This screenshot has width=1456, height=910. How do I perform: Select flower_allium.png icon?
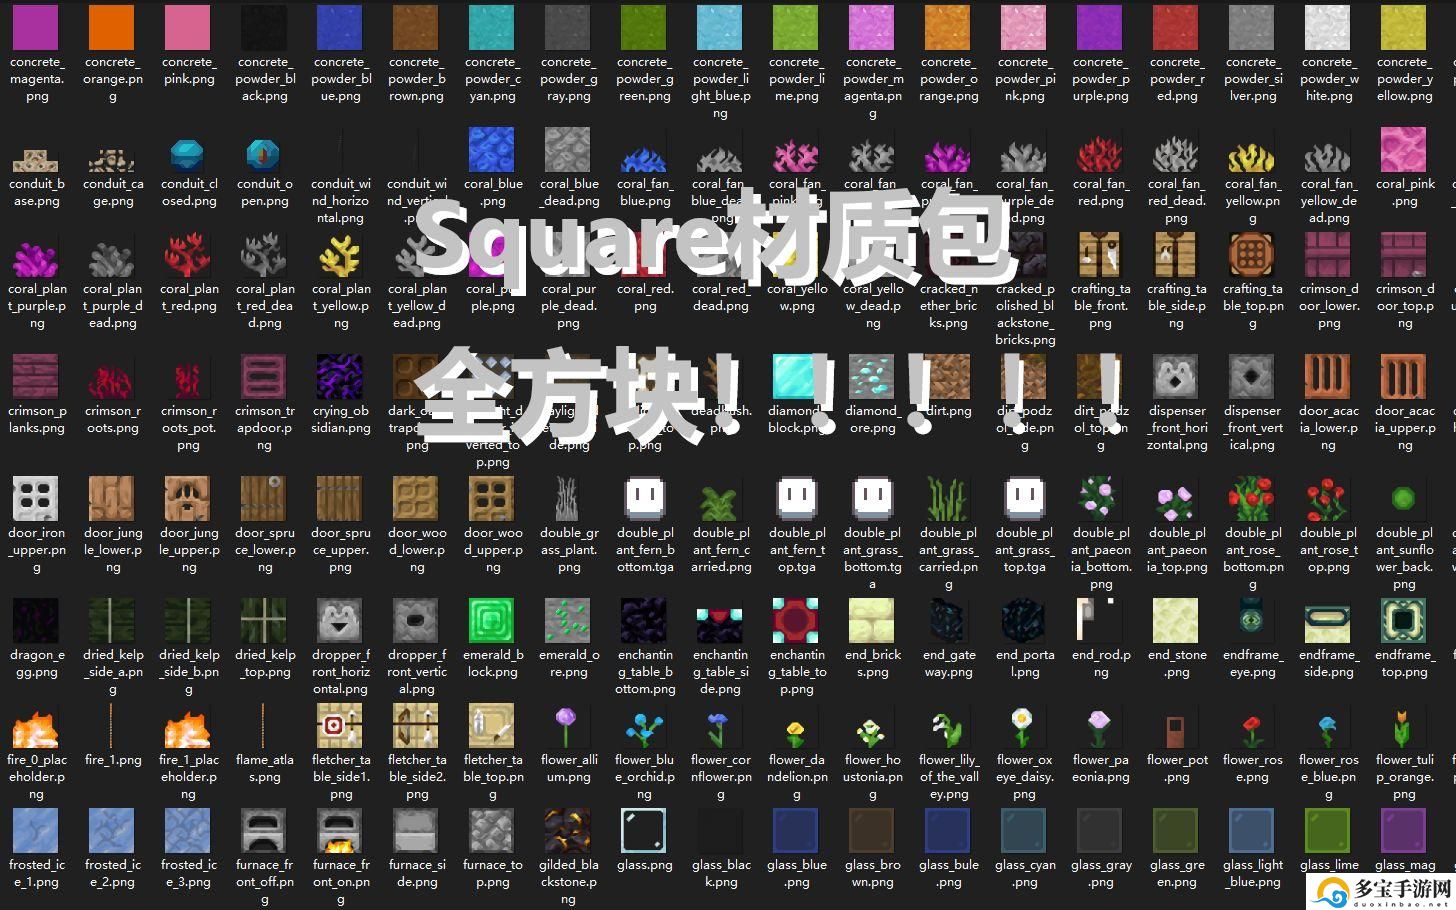[567, 727]
